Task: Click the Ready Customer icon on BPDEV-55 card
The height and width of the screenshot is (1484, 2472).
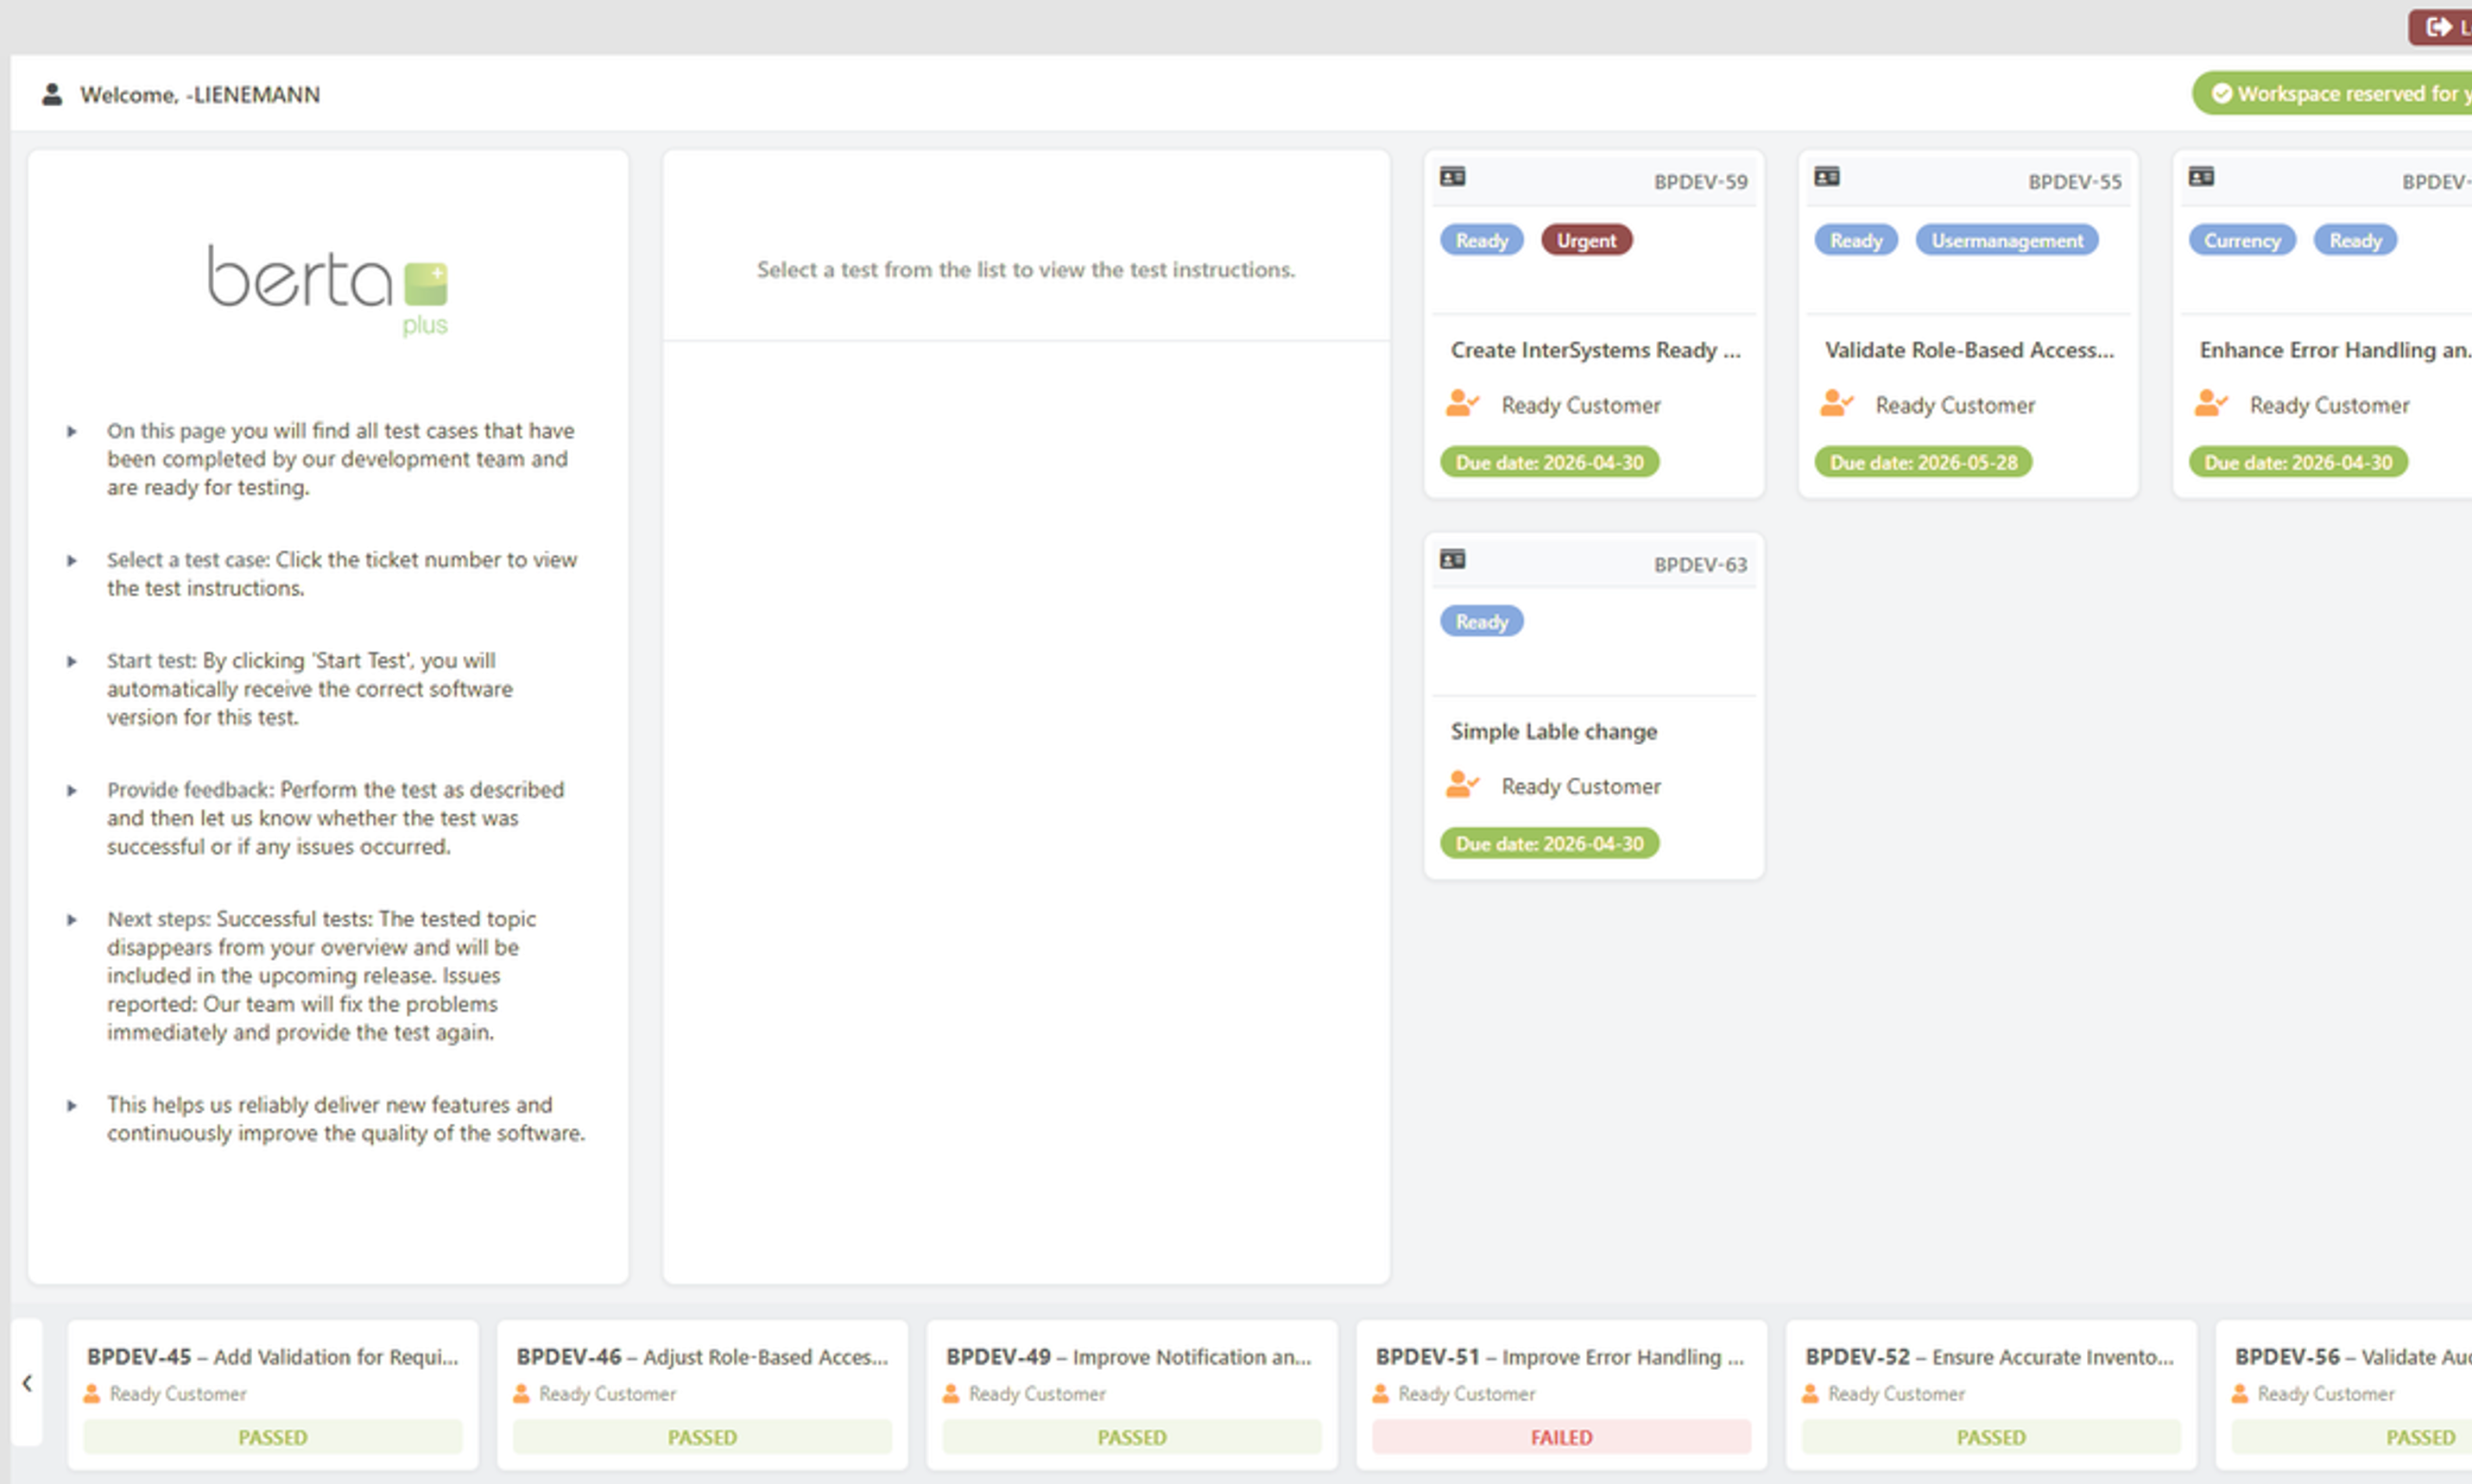Action: [1835, 404]
